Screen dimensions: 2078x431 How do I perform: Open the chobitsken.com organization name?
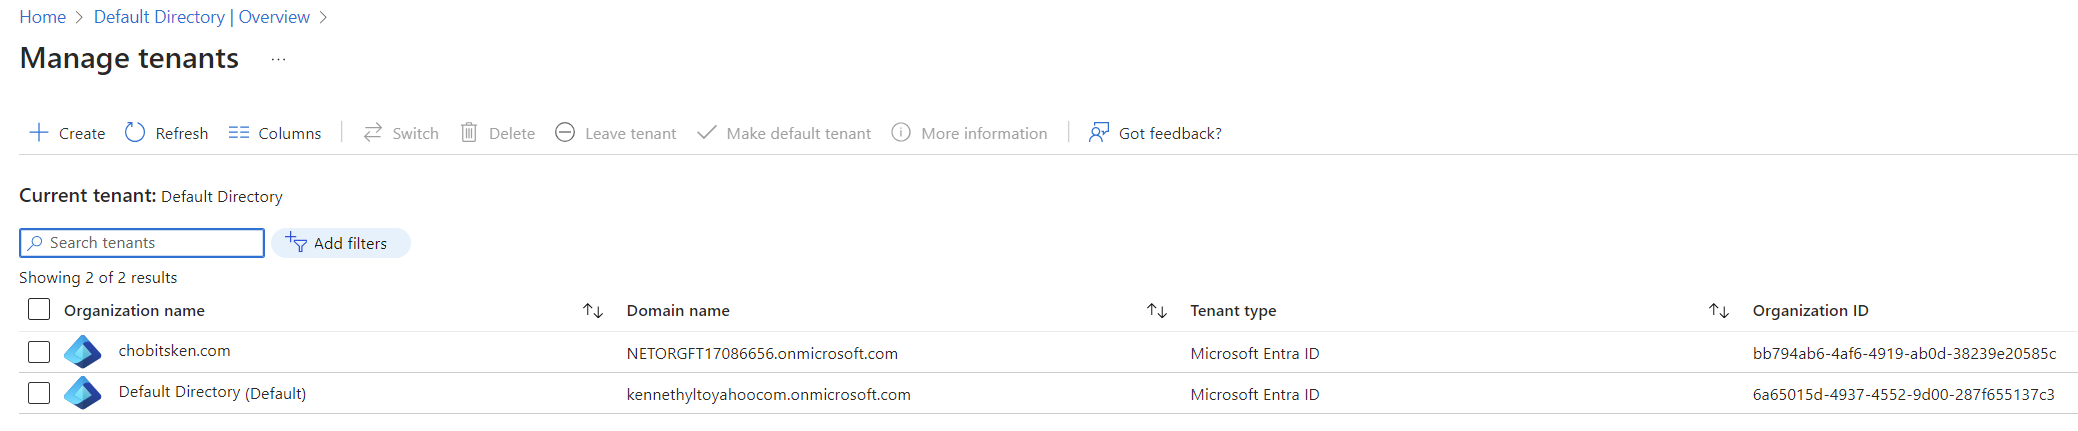coord(174,351)
